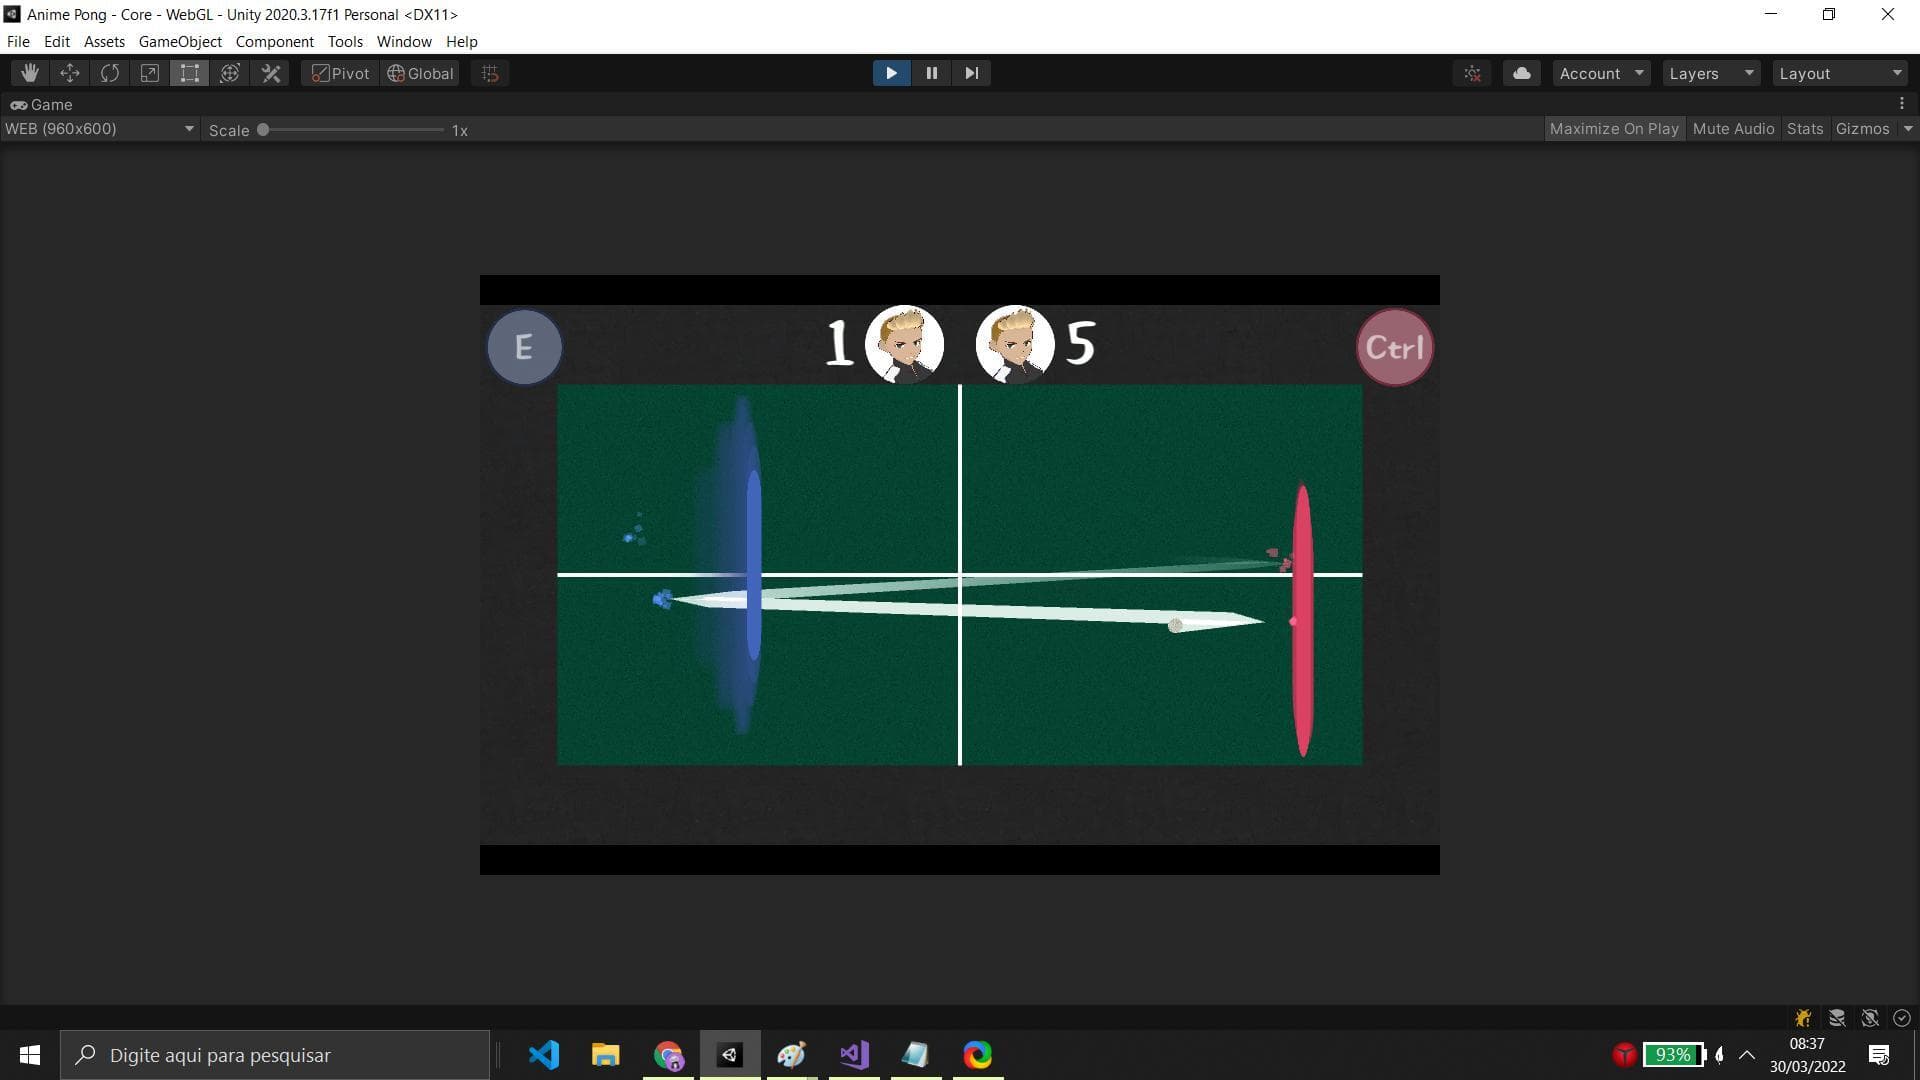
Task: Select the Scale tool
Action: [150, 73]
